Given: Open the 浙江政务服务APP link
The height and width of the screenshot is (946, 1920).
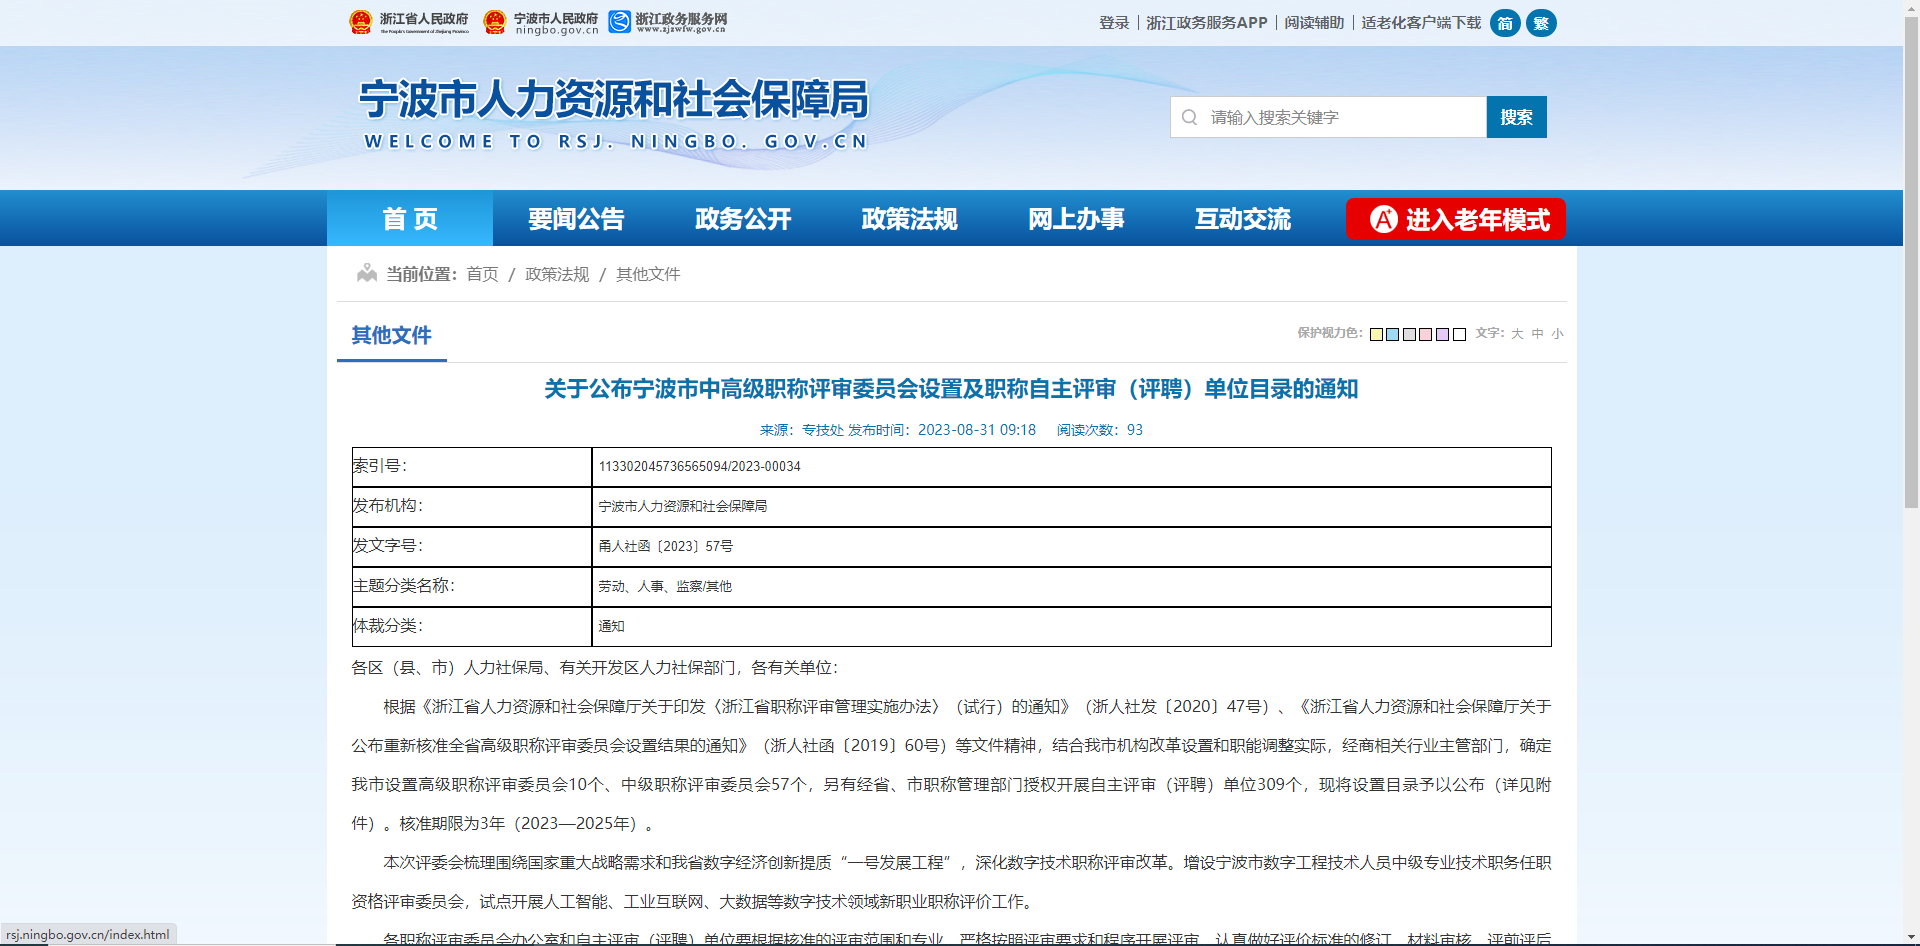Looking at the screenshot, I should (1206, 23).
